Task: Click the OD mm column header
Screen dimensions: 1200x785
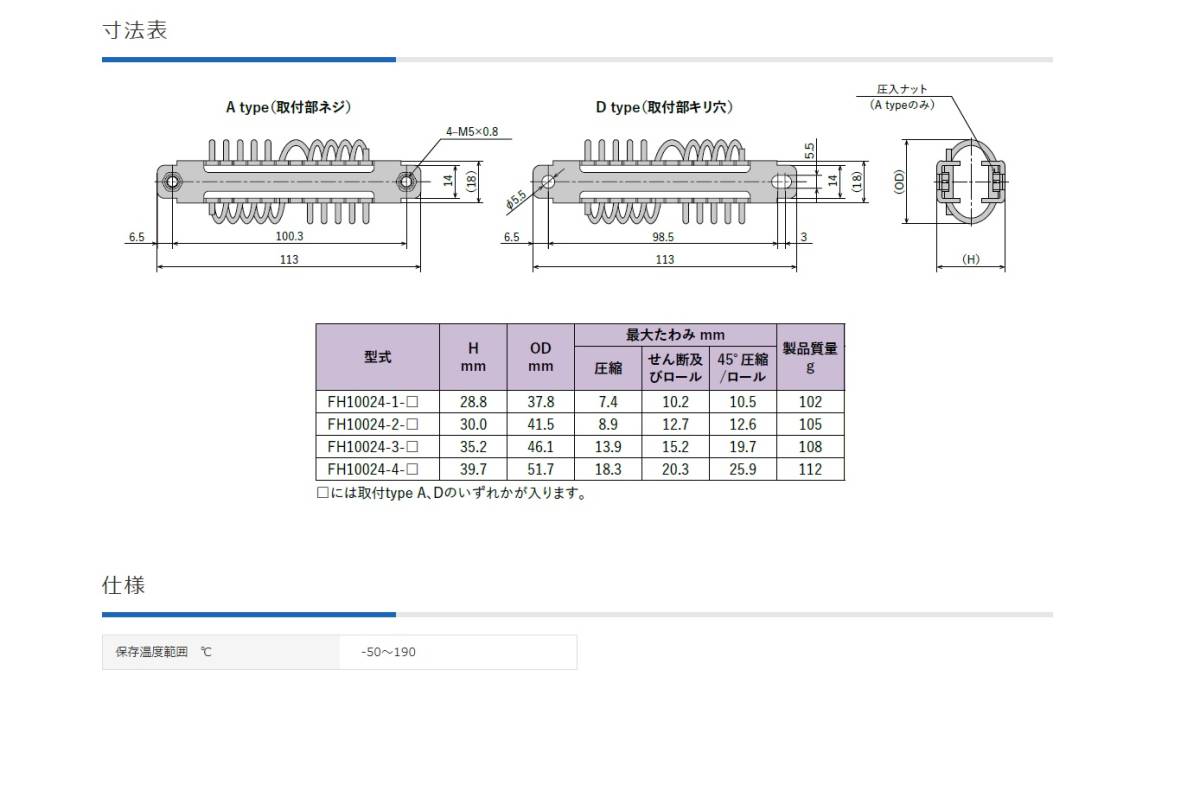Action: [x=541, y=357]
